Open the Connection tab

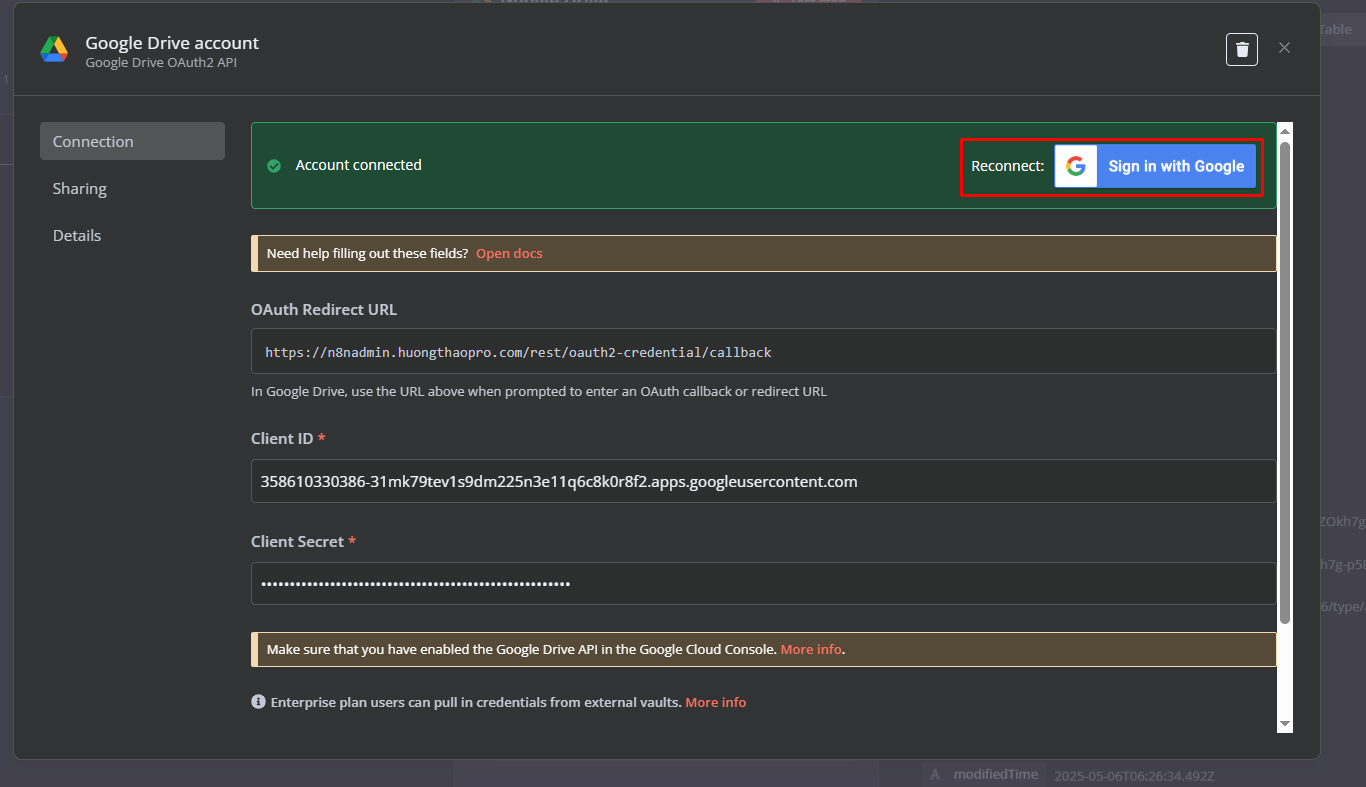pyautogui.click(x=132, y=141)
